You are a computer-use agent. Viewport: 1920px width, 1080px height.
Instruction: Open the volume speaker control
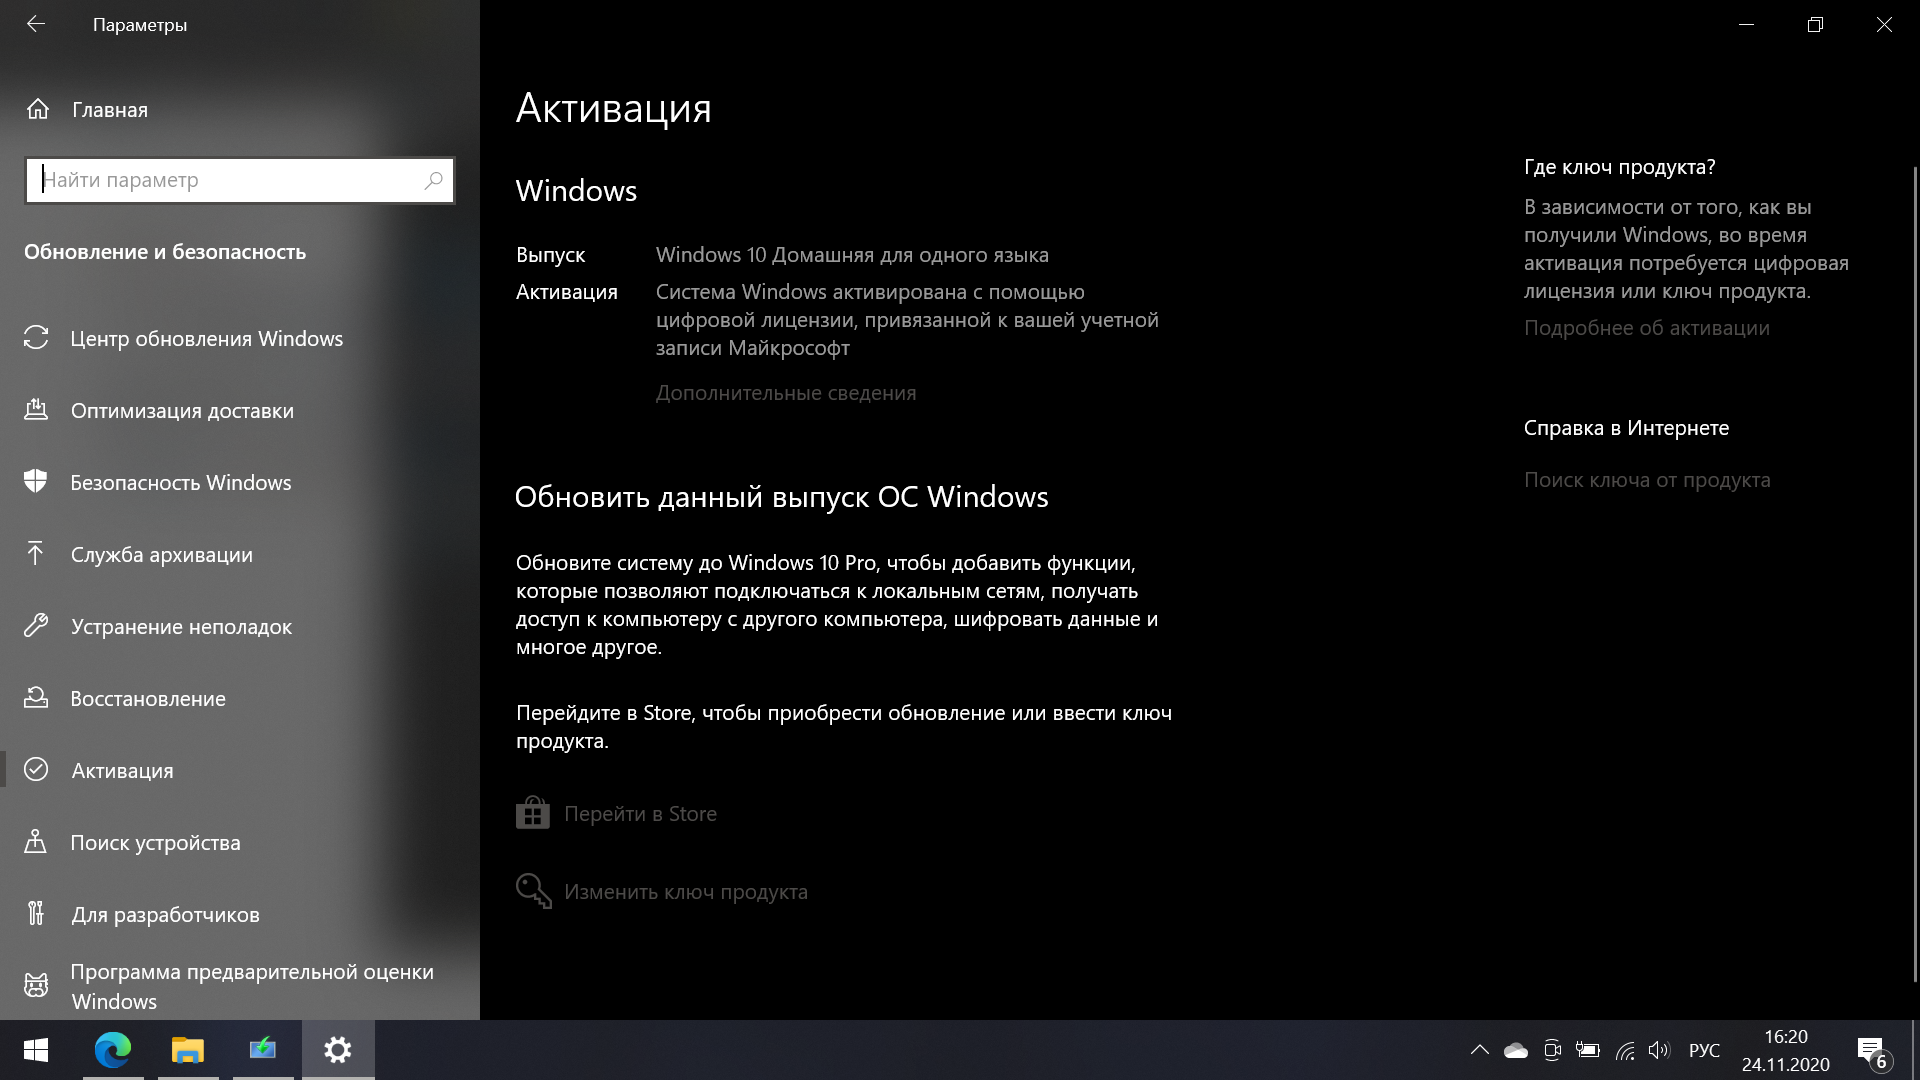click(1659, 1050)
